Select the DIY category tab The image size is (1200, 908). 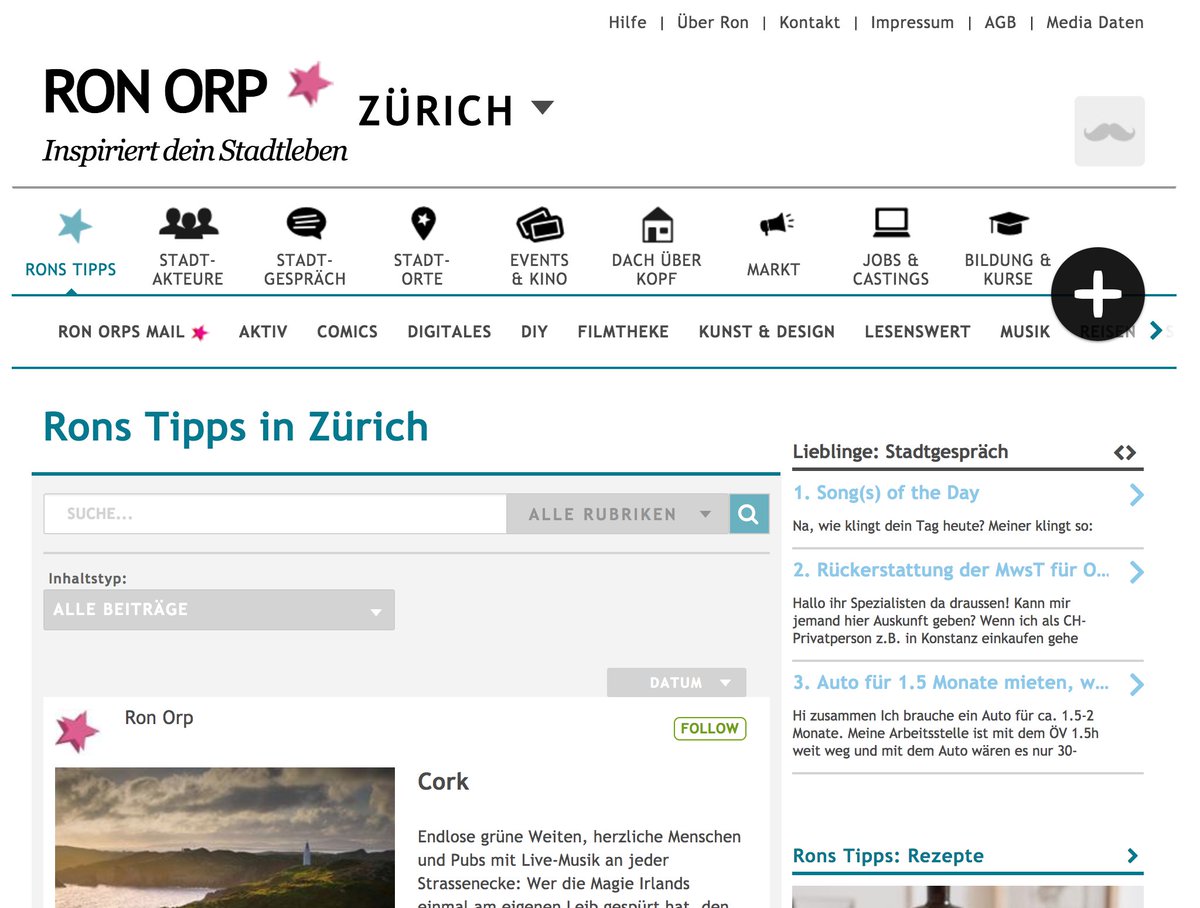click(x=534, y=332)
